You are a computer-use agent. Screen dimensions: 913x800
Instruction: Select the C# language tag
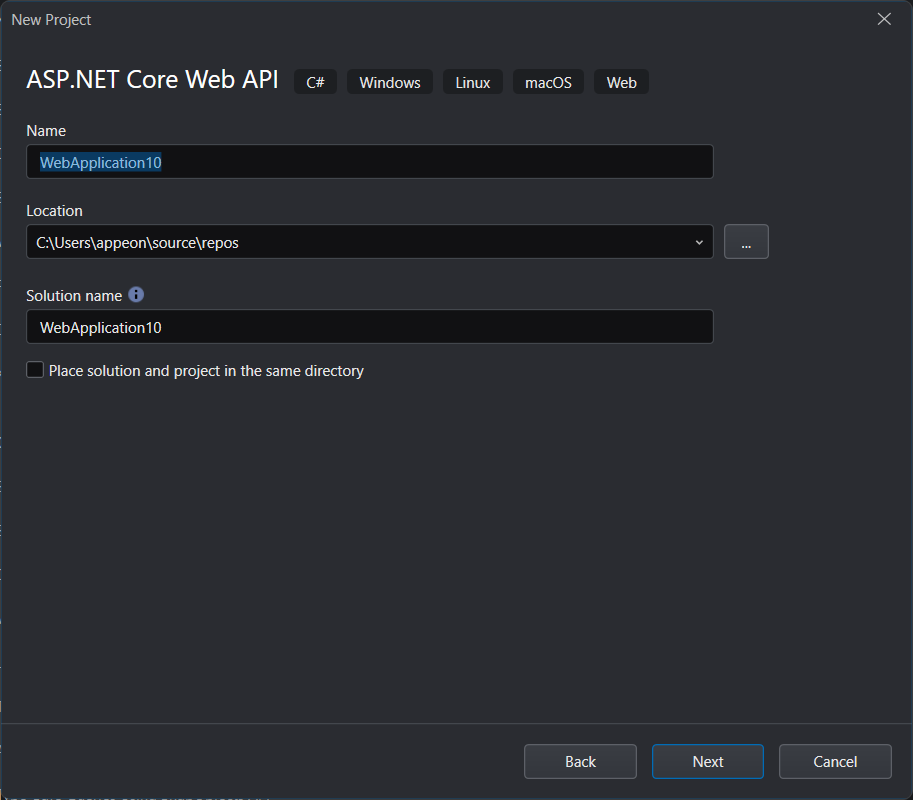pos(315,82)
